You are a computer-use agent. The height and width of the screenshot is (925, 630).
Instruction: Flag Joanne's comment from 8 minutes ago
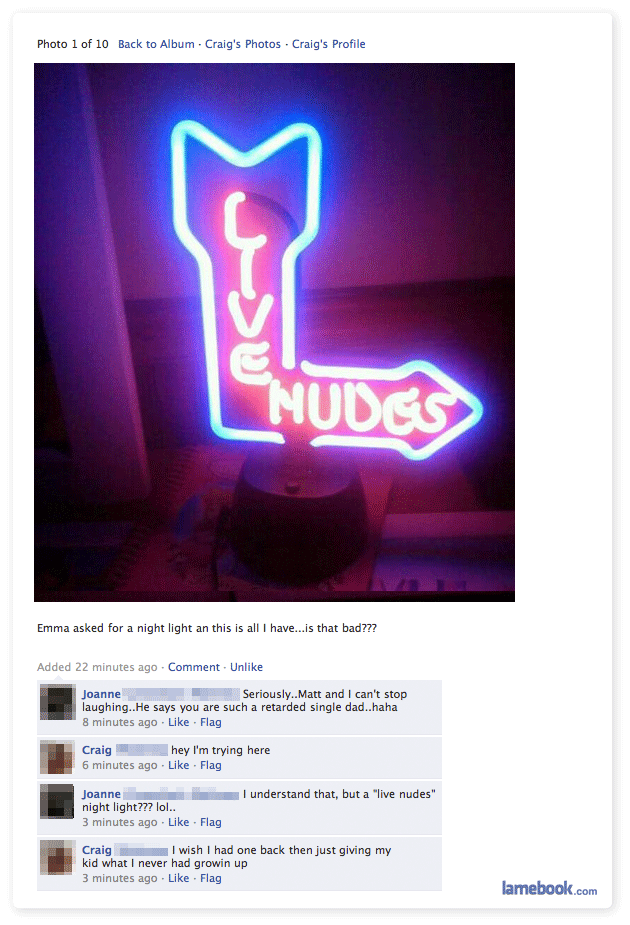click(211, 722)
